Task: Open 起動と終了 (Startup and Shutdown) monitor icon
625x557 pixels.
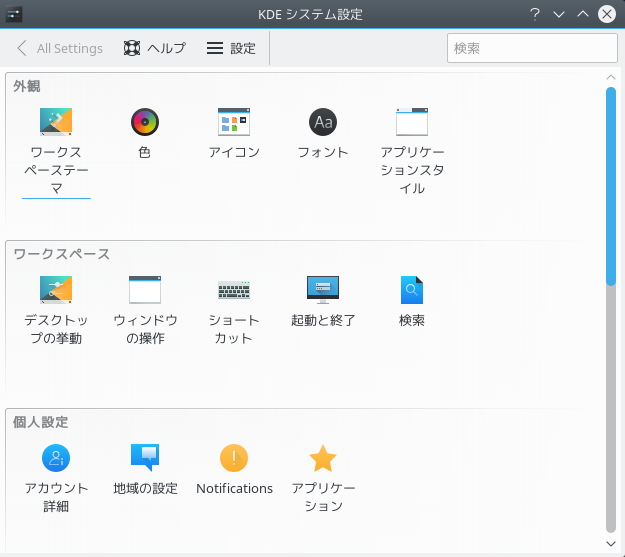Action: point(323,290)
